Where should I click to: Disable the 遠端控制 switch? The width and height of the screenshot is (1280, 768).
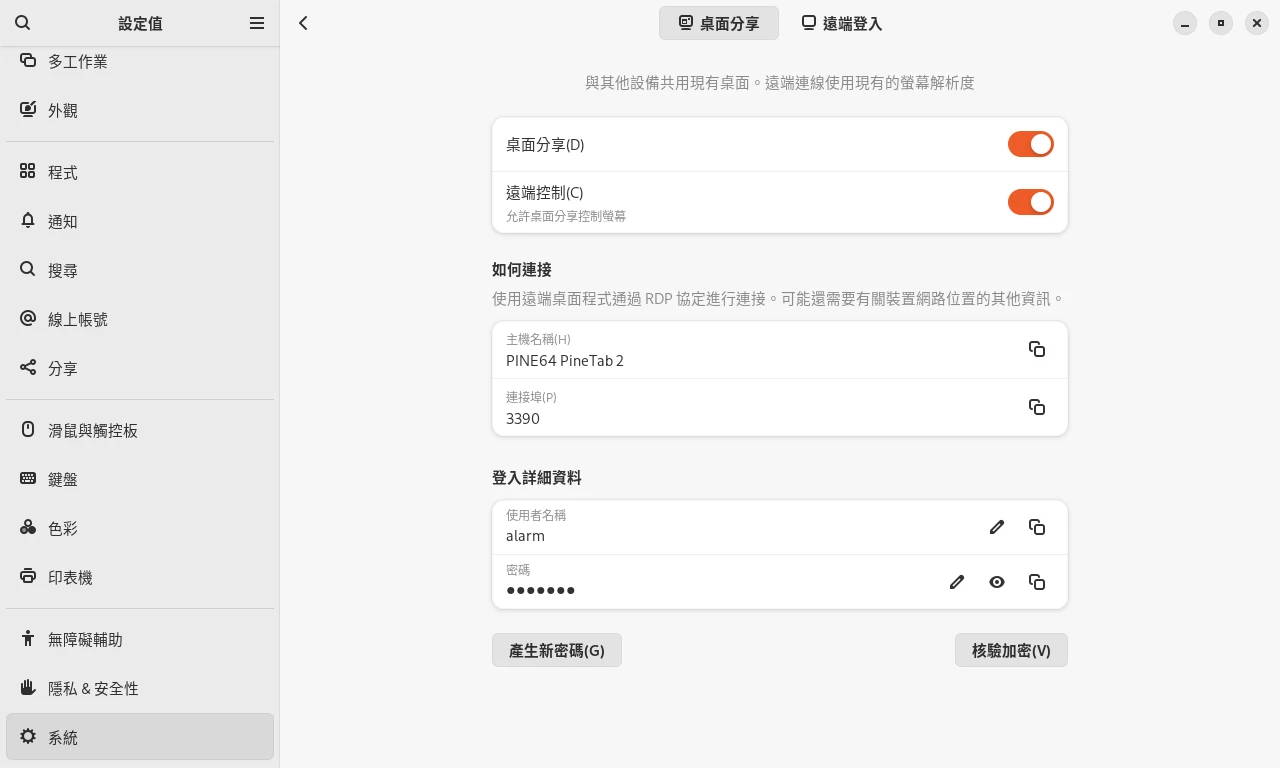tap(1030, 202)
